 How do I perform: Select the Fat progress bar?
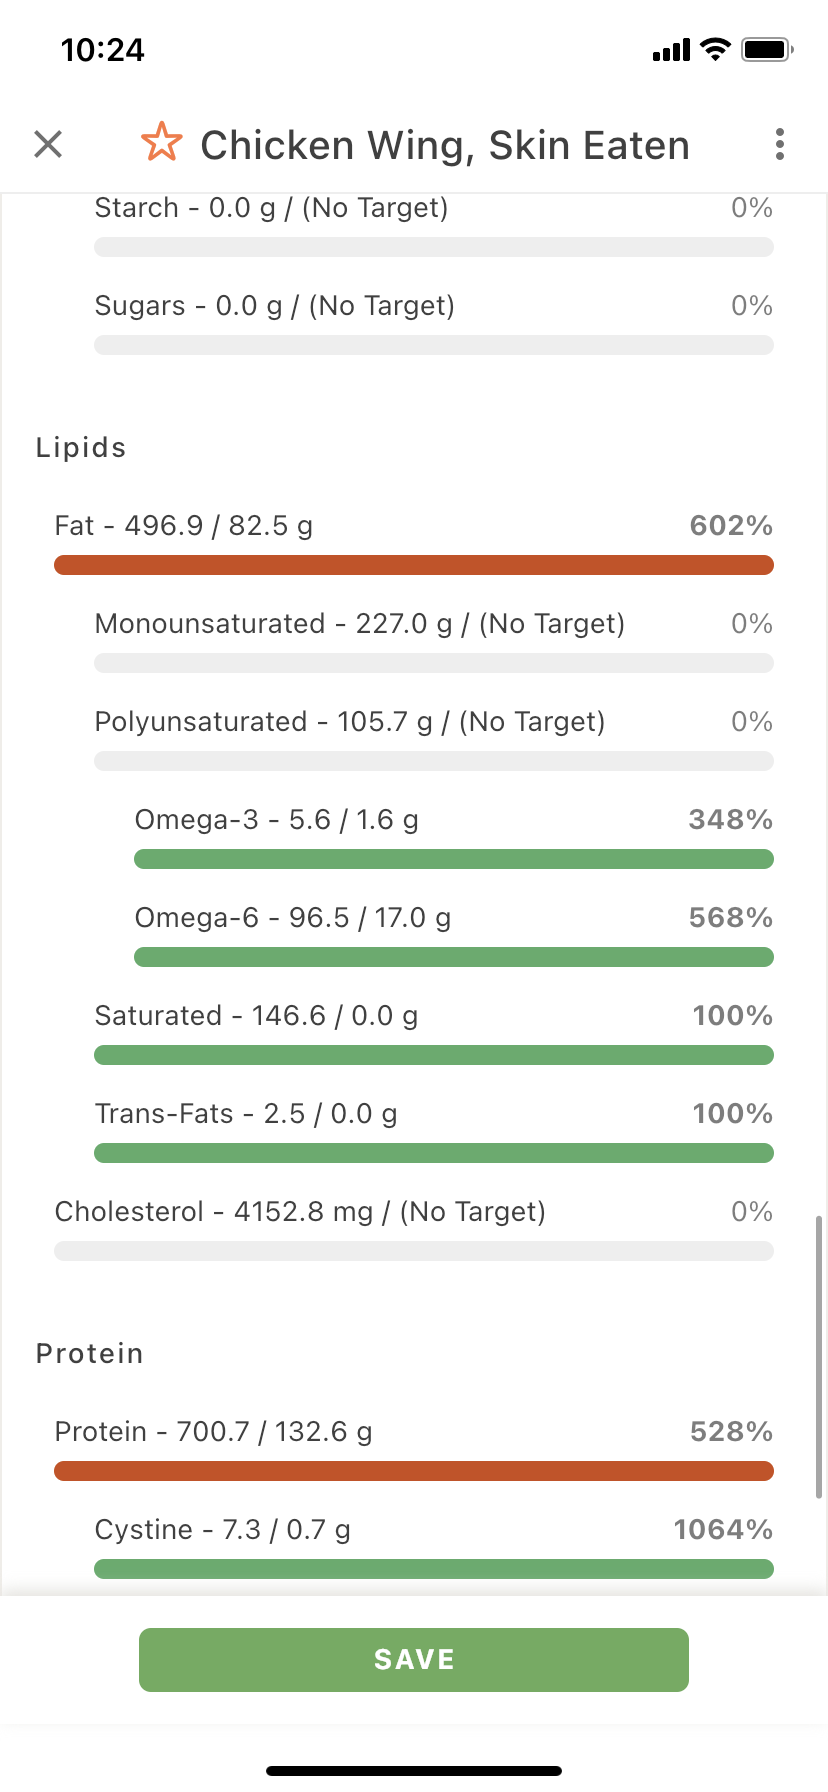414,565
